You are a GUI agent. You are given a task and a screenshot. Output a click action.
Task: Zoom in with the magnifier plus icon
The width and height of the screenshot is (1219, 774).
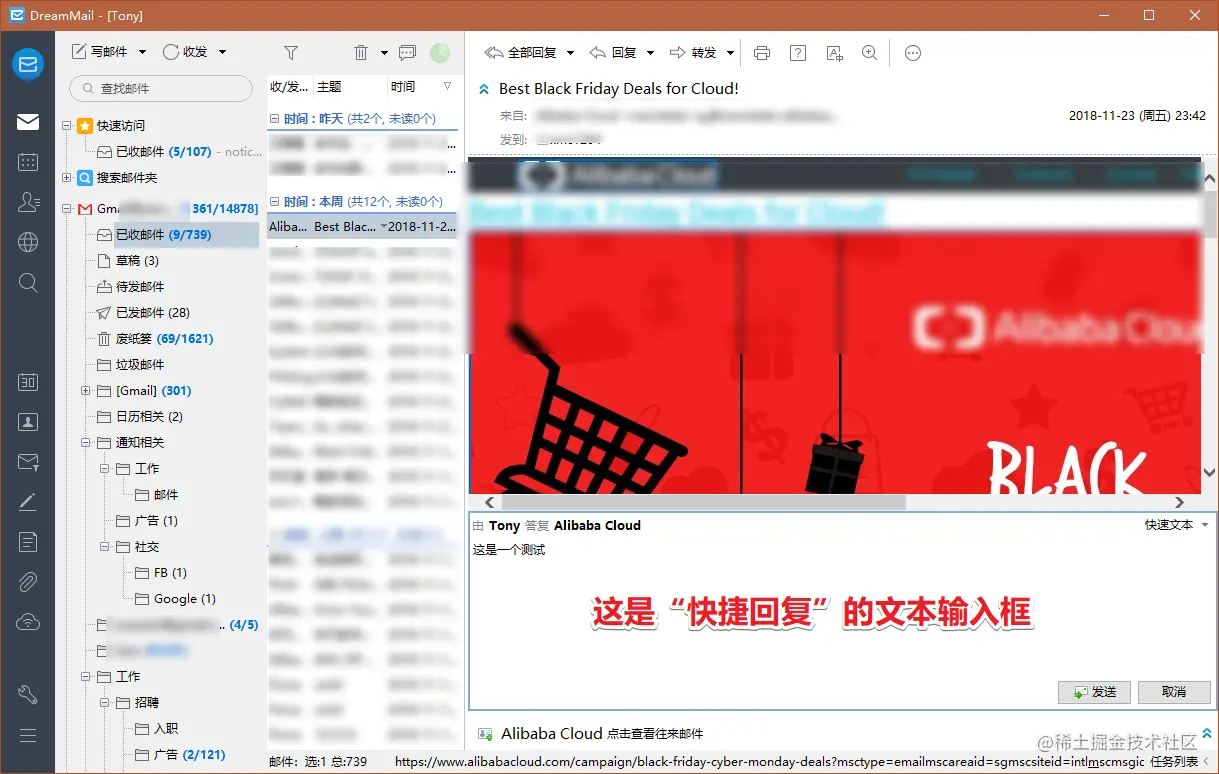[x=870, y=53]
